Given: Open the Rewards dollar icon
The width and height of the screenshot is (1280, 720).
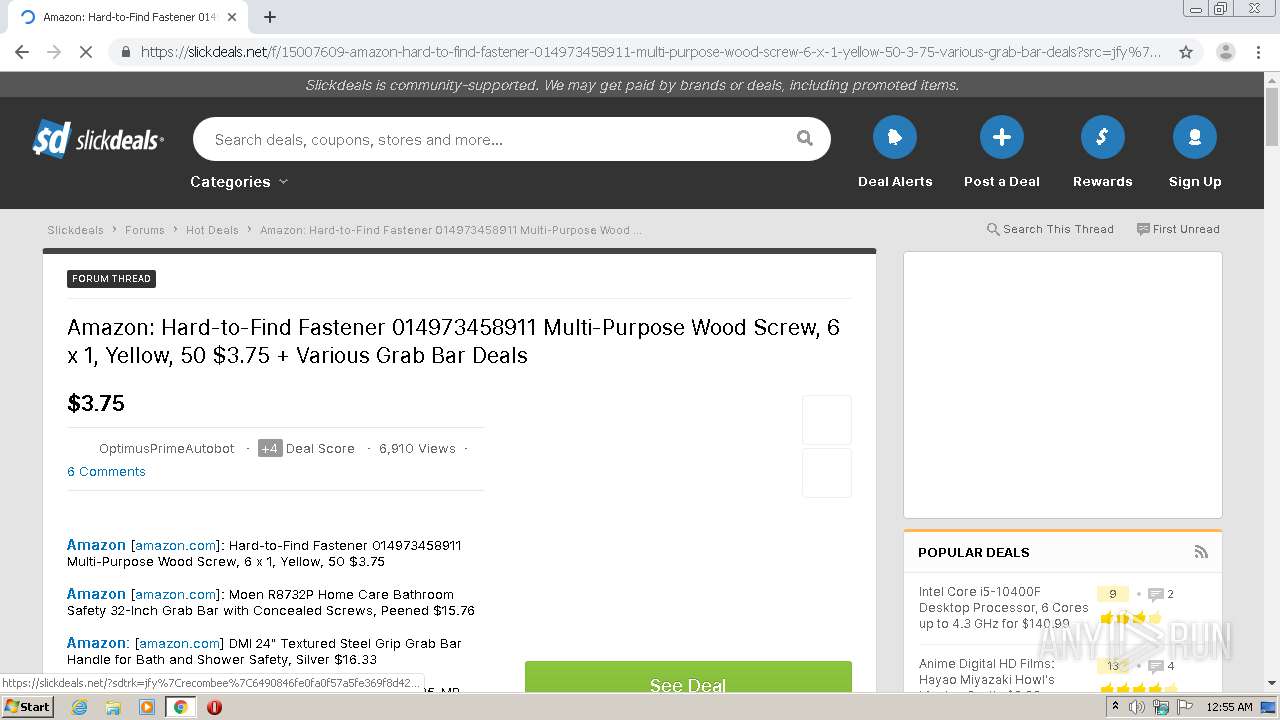Looking at the screenshot, I should (x=1103, y=137).
